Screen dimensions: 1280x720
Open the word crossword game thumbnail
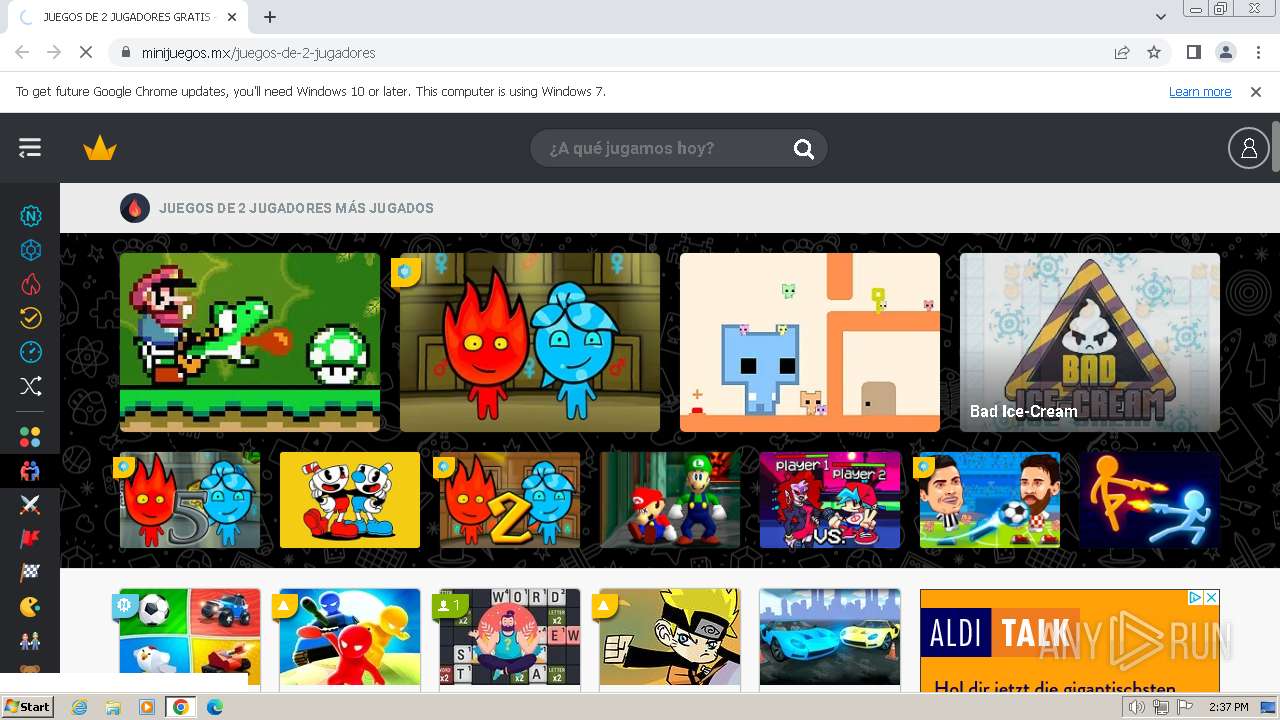[510, 637]
